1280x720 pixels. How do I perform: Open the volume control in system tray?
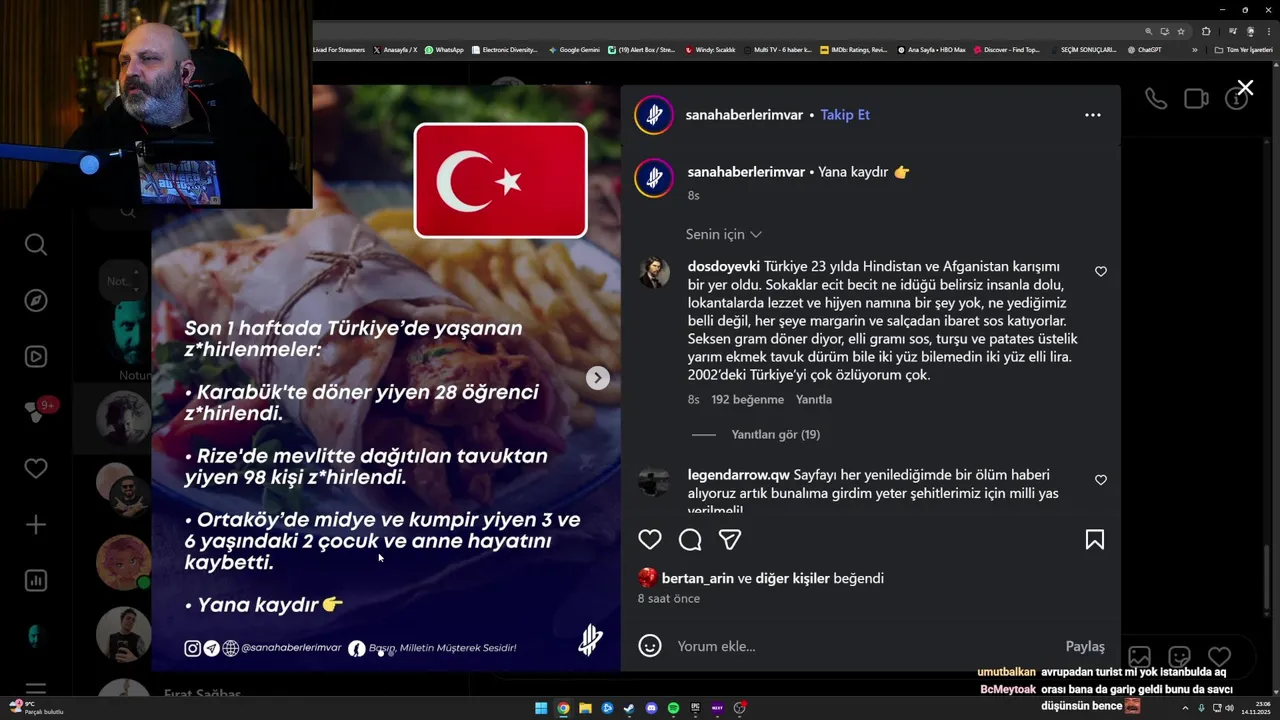click(x=1229, y=708)
